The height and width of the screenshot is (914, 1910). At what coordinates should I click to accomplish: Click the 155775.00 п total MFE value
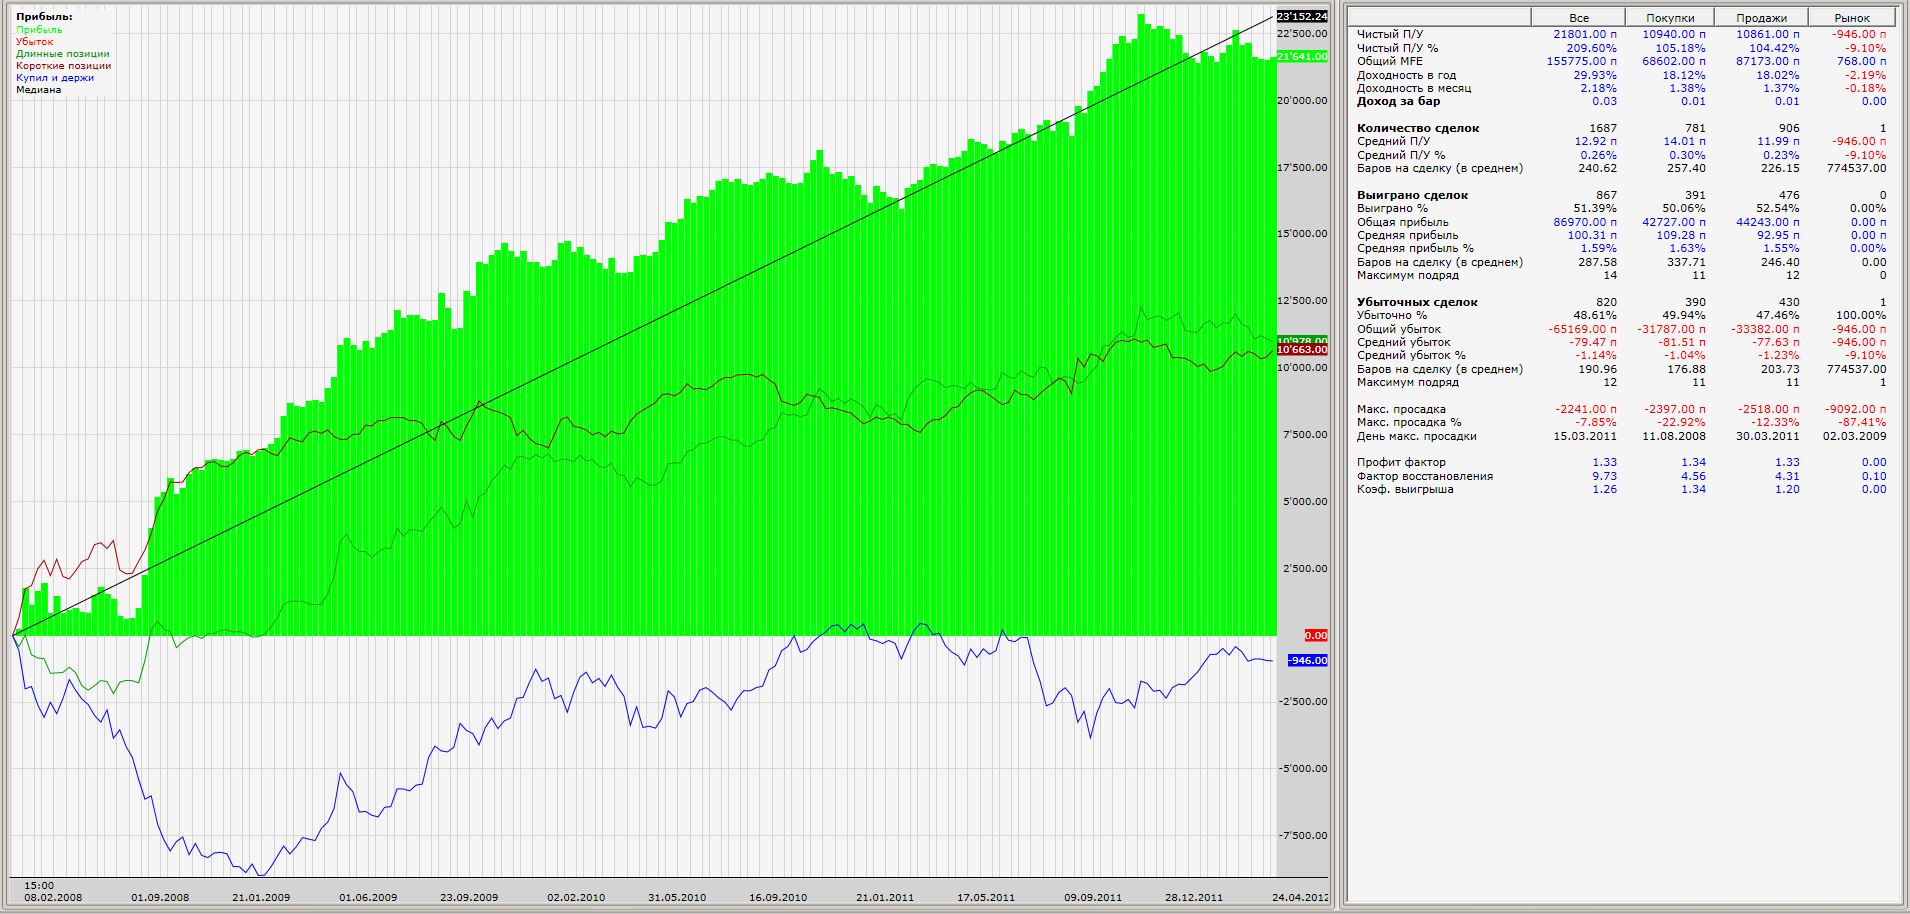click(x=1582, y=62)
